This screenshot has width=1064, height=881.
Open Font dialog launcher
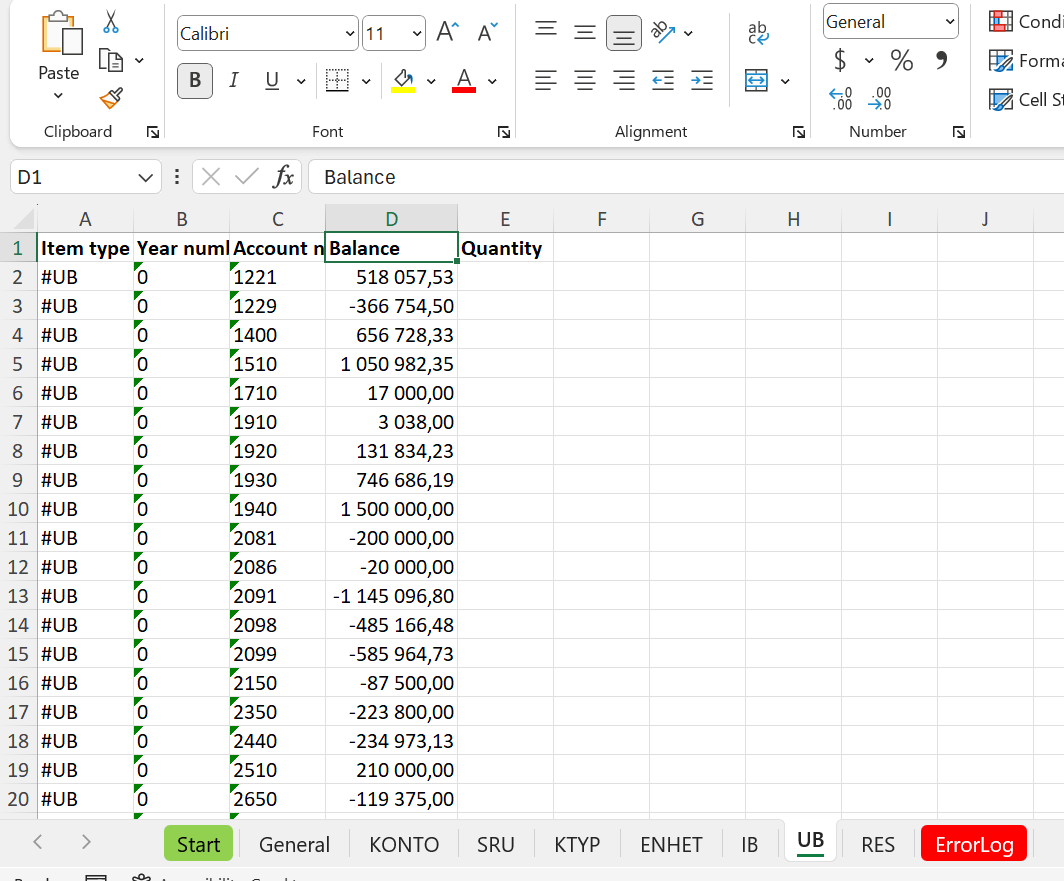pyautogui.click(x=504, y=132)
